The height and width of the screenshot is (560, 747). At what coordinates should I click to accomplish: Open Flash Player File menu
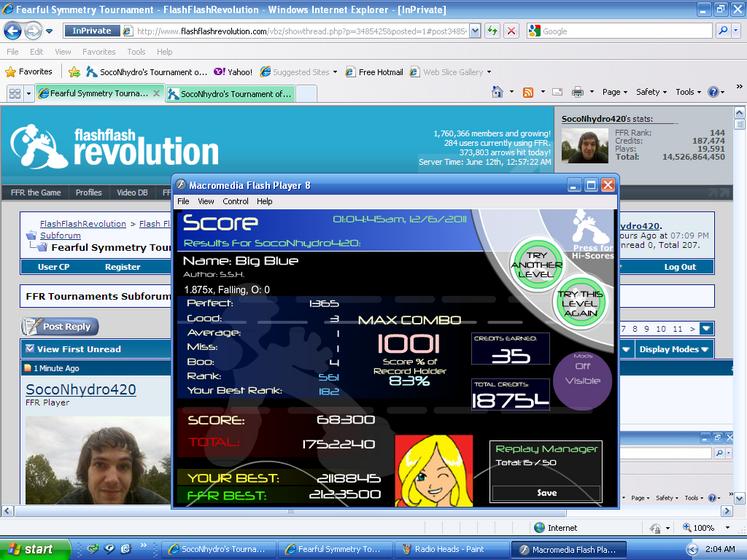tap(183, 202)
